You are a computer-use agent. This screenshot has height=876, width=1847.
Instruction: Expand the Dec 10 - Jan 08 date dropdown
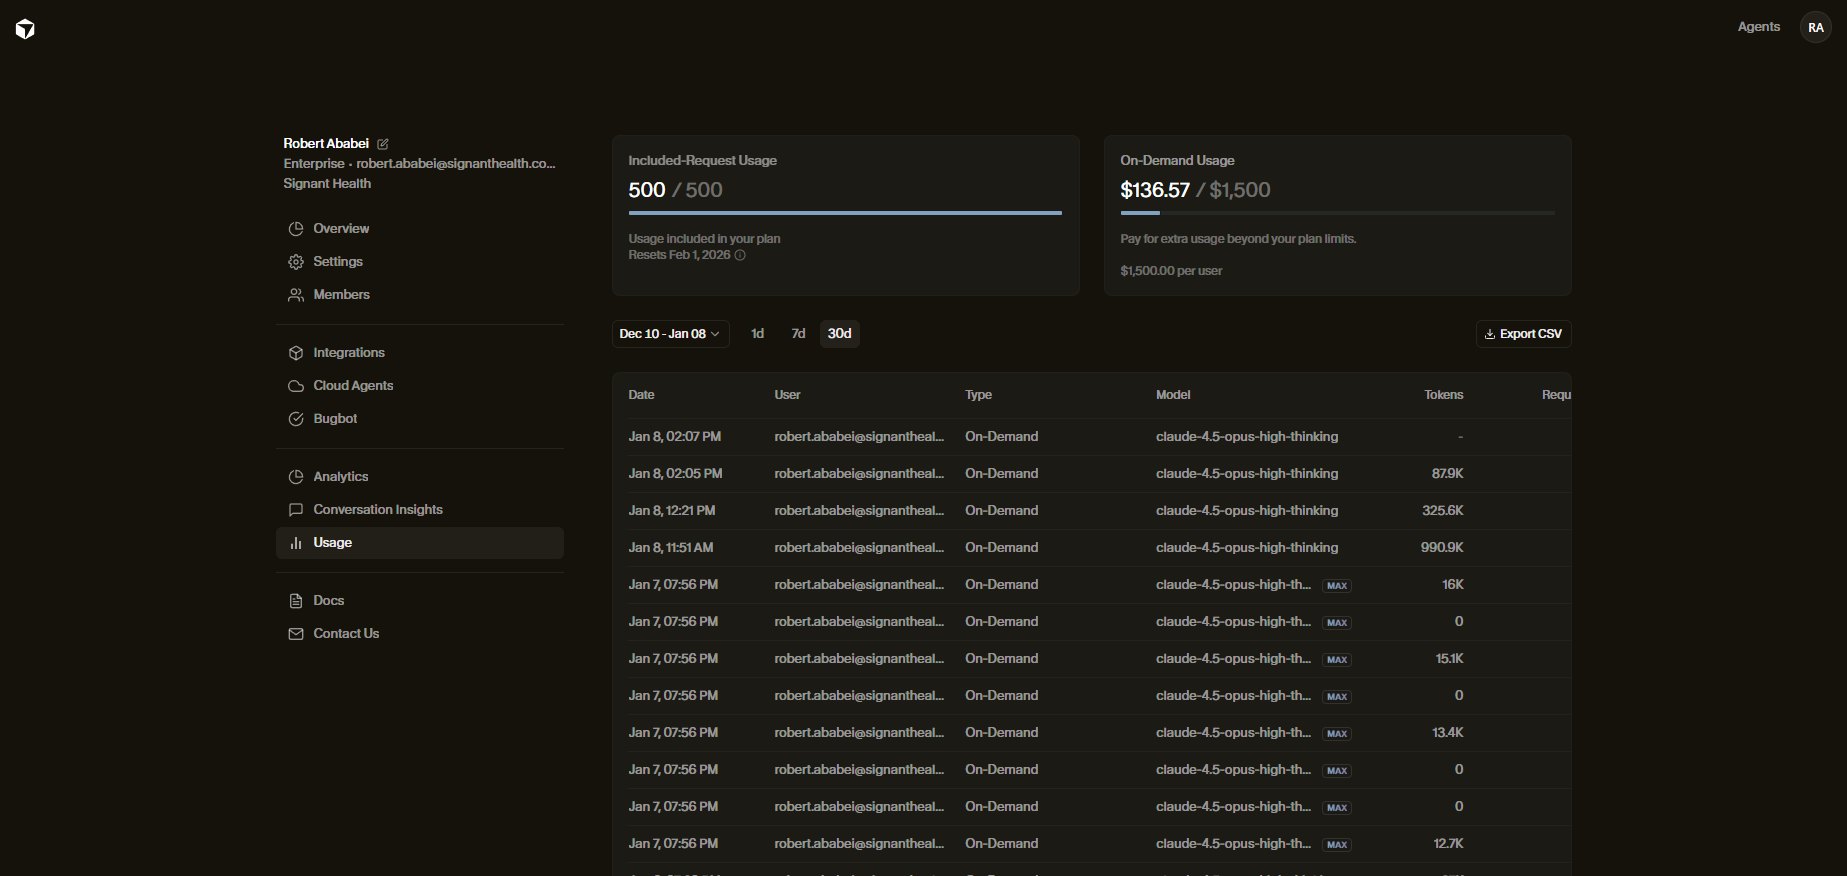point(670,334)
